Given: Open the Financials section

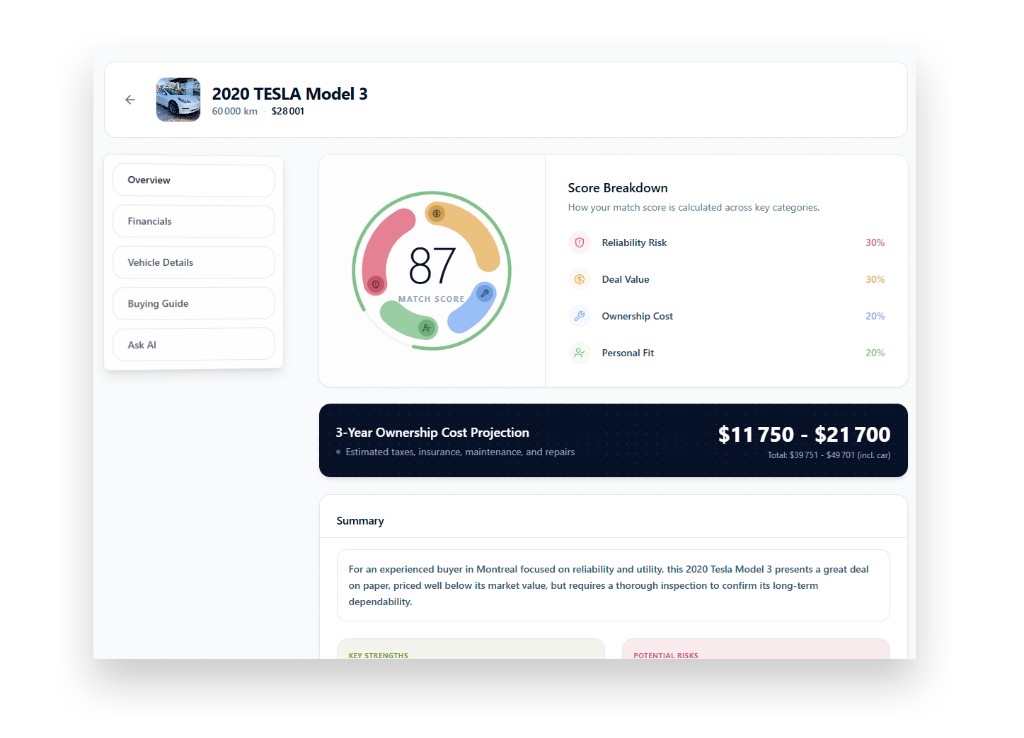Looking at the screenshot, I should [193, 222].
